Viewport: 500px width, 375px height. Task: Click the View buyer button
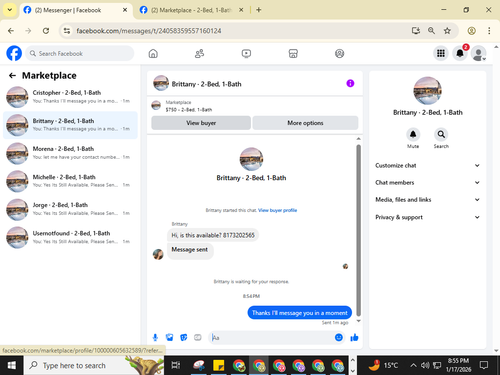[x=201, y=123]
